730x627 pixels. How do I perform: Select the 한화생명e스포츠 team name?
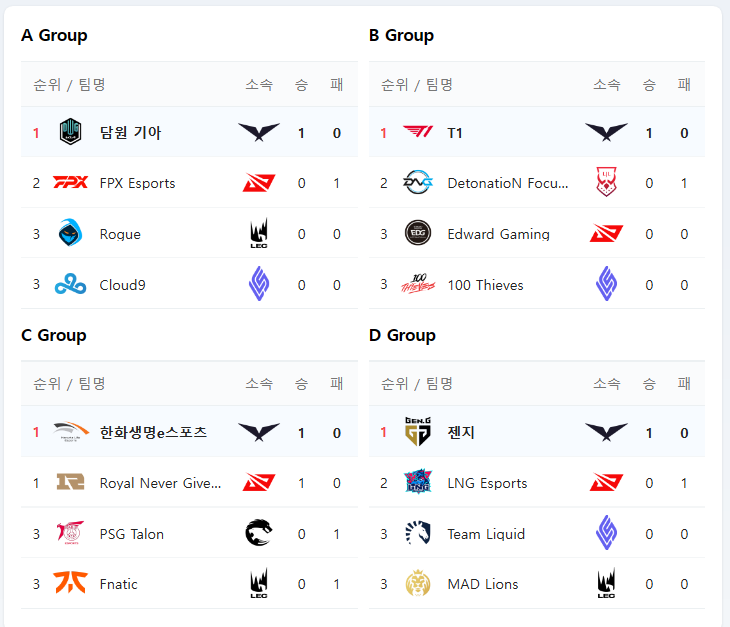pos(153,432)
